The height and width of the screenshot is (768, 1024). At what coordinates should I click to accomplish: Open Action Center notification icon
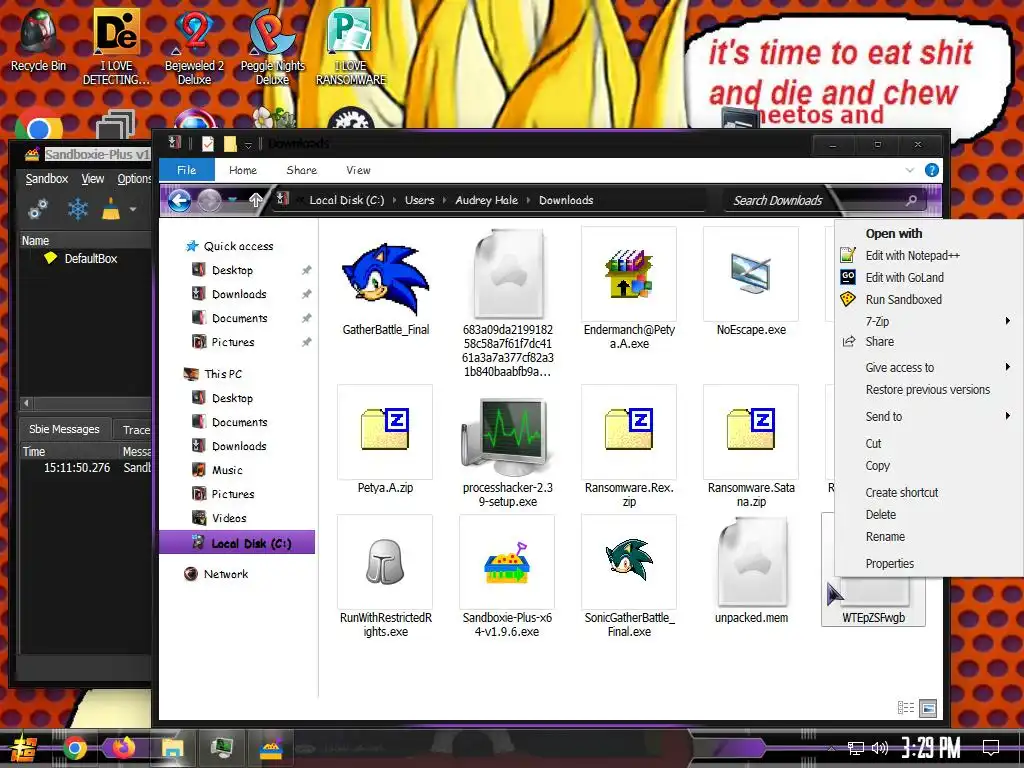(991, 748)
